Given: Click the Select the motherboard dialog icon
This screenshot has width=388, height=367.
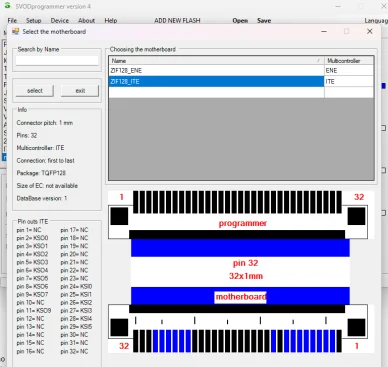Looking at the screenshot, I should point(16,31).
